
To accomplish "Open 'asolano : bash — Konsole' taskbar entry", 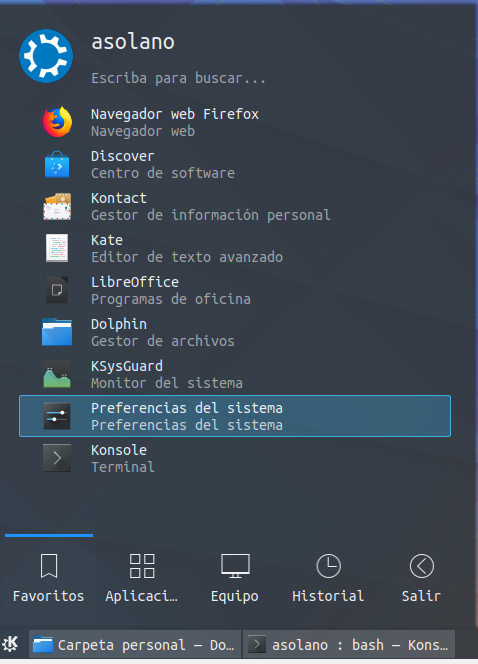I will (349, 645).
